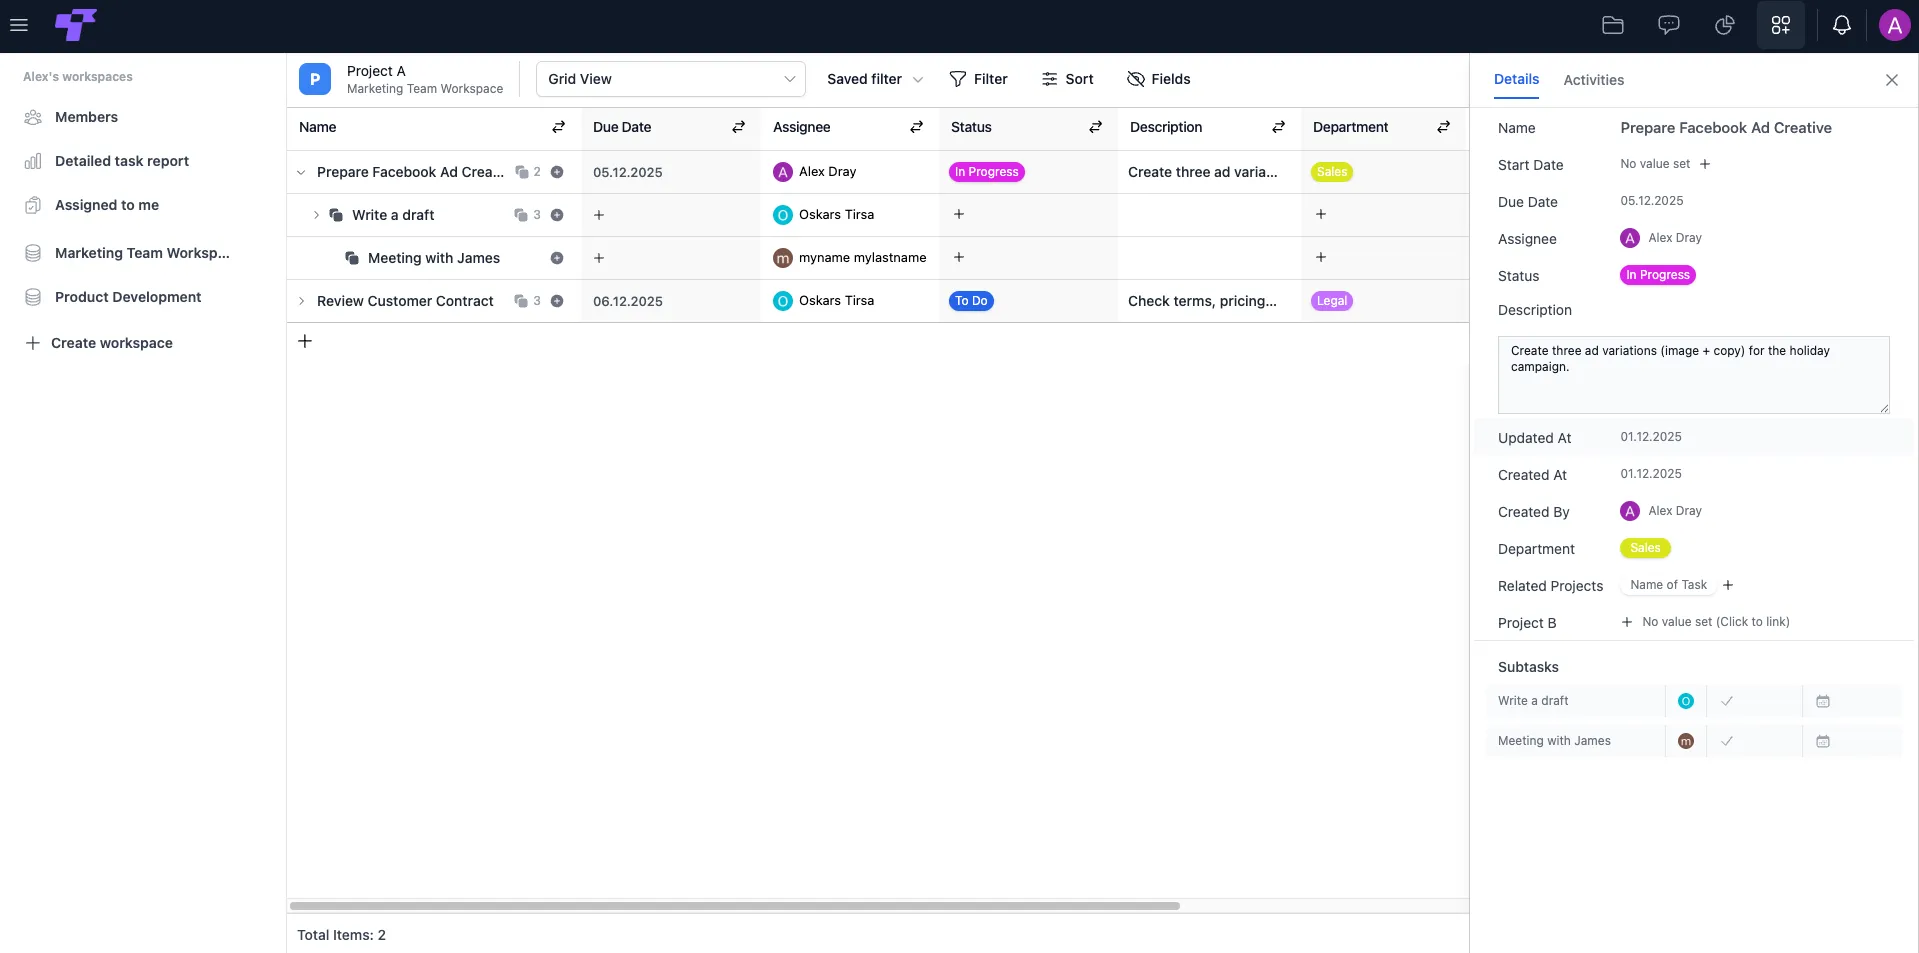The width and height of the screenshot is (1919, 953).
Task: Mark Meeting with James subtask complete
Action: coord(1726,741)
